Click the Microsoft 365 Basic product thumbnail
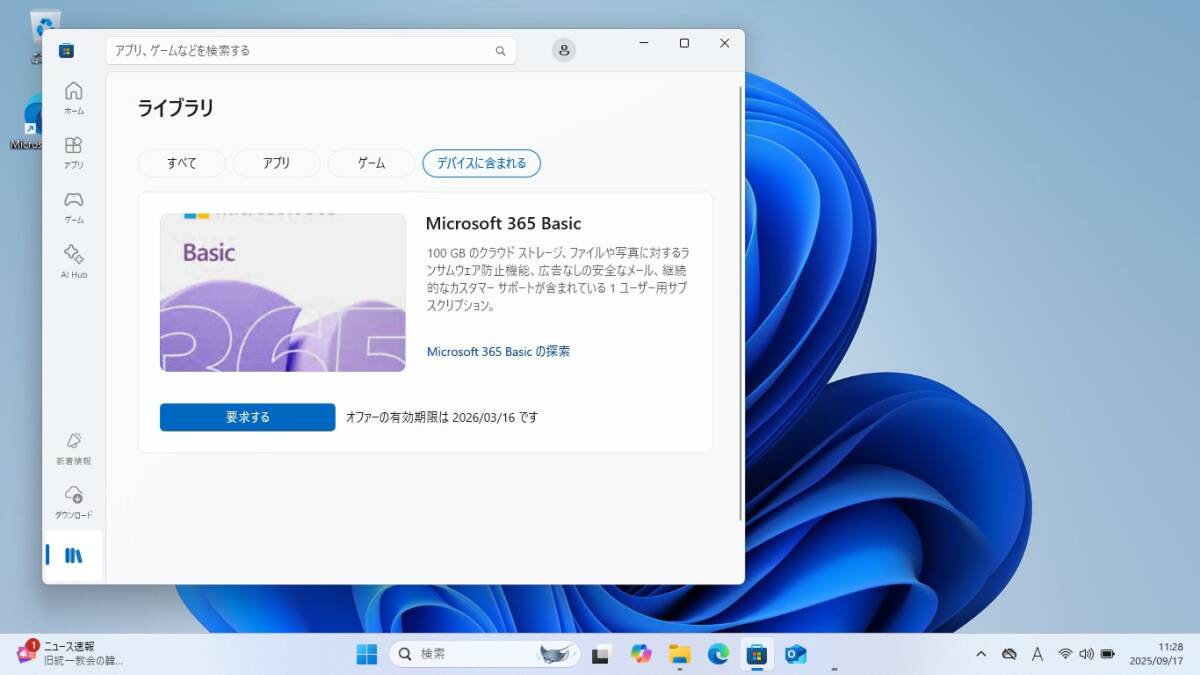Viewport: 1200px width, 675px height. pyautogui.click(x=282, y=291)
